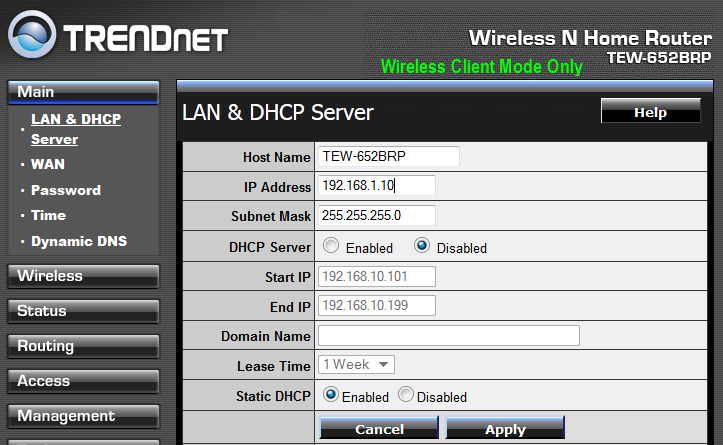Click the Cancel button
The height and width of the screenshot is (445, 723).
[x=379, y=428]
